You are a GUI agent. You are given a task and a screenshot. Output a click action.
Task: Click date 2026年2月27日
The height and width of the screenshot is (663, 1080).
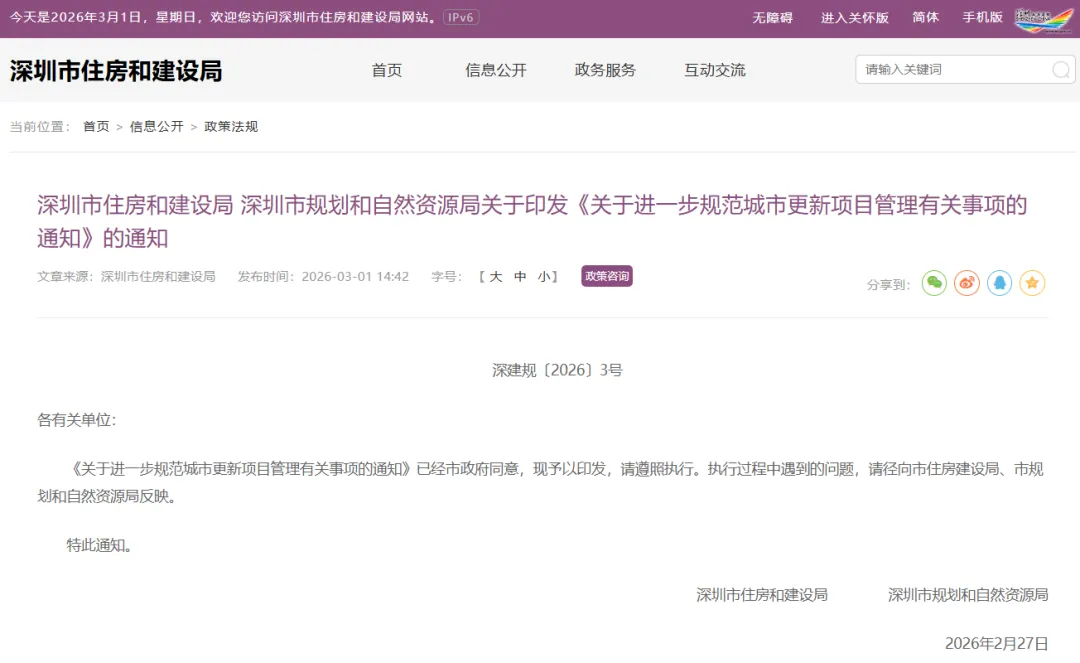point(997,644)
